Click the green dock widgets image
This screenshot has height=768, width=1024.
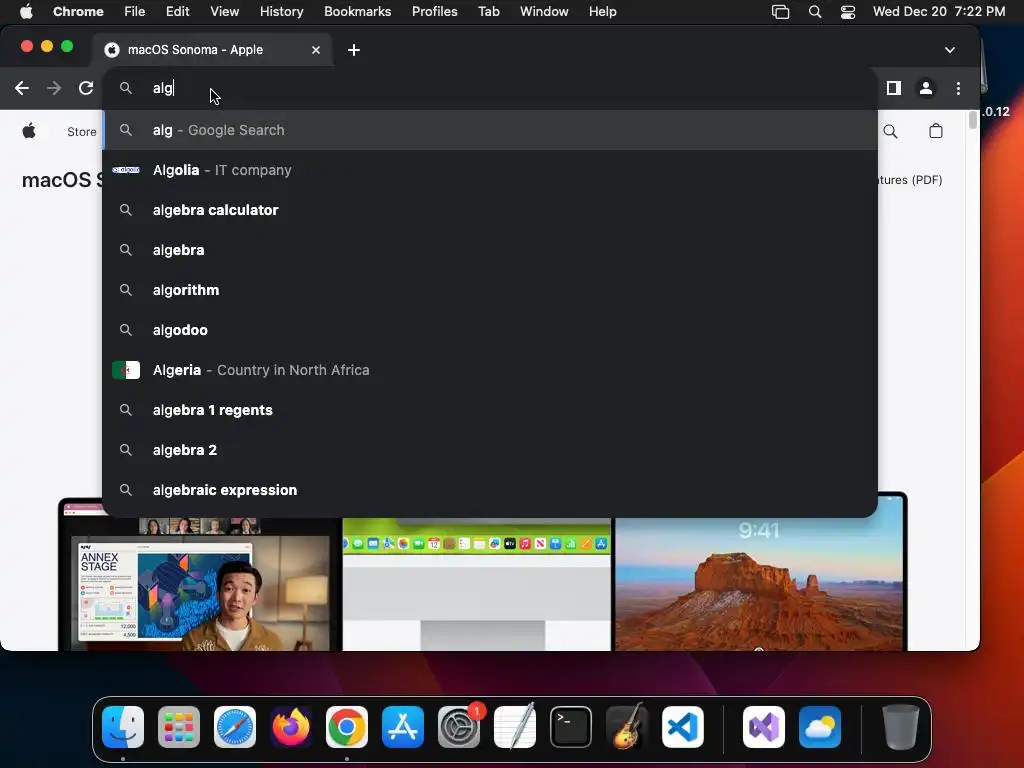pyautogui.click(x=477, y=584)
